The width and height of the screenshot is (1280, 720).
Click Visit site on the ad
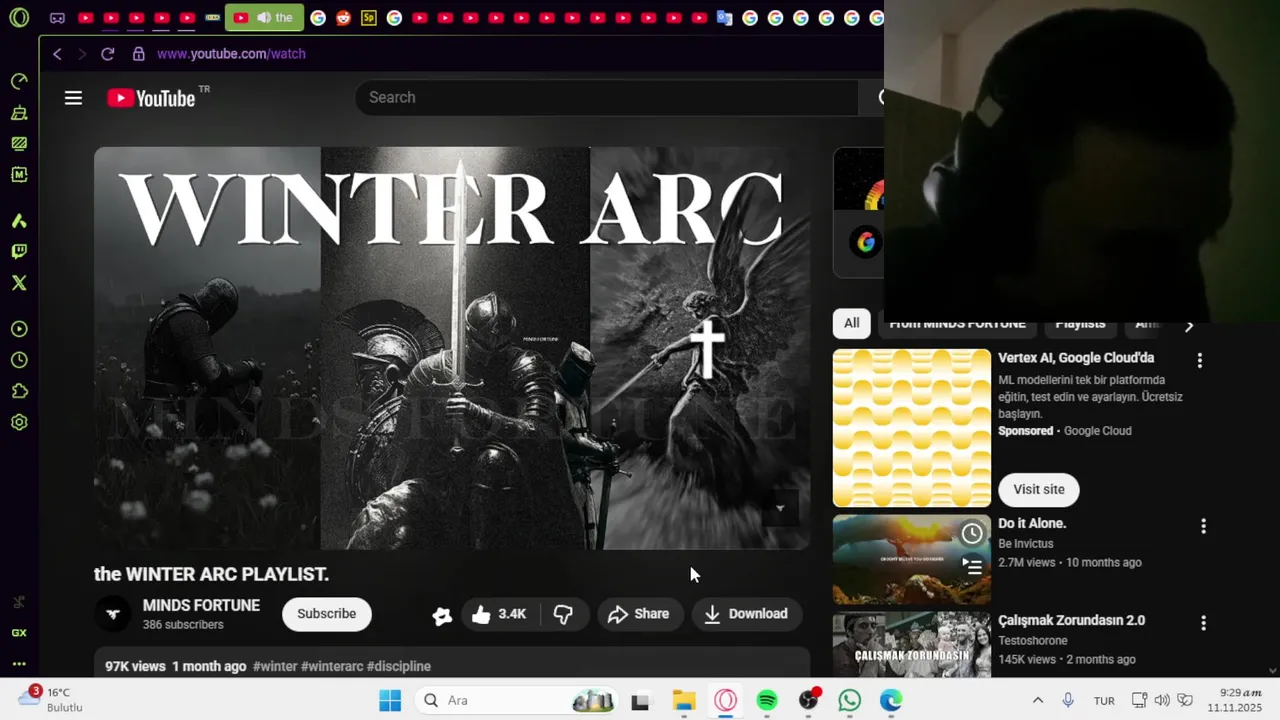point(1039,489)
